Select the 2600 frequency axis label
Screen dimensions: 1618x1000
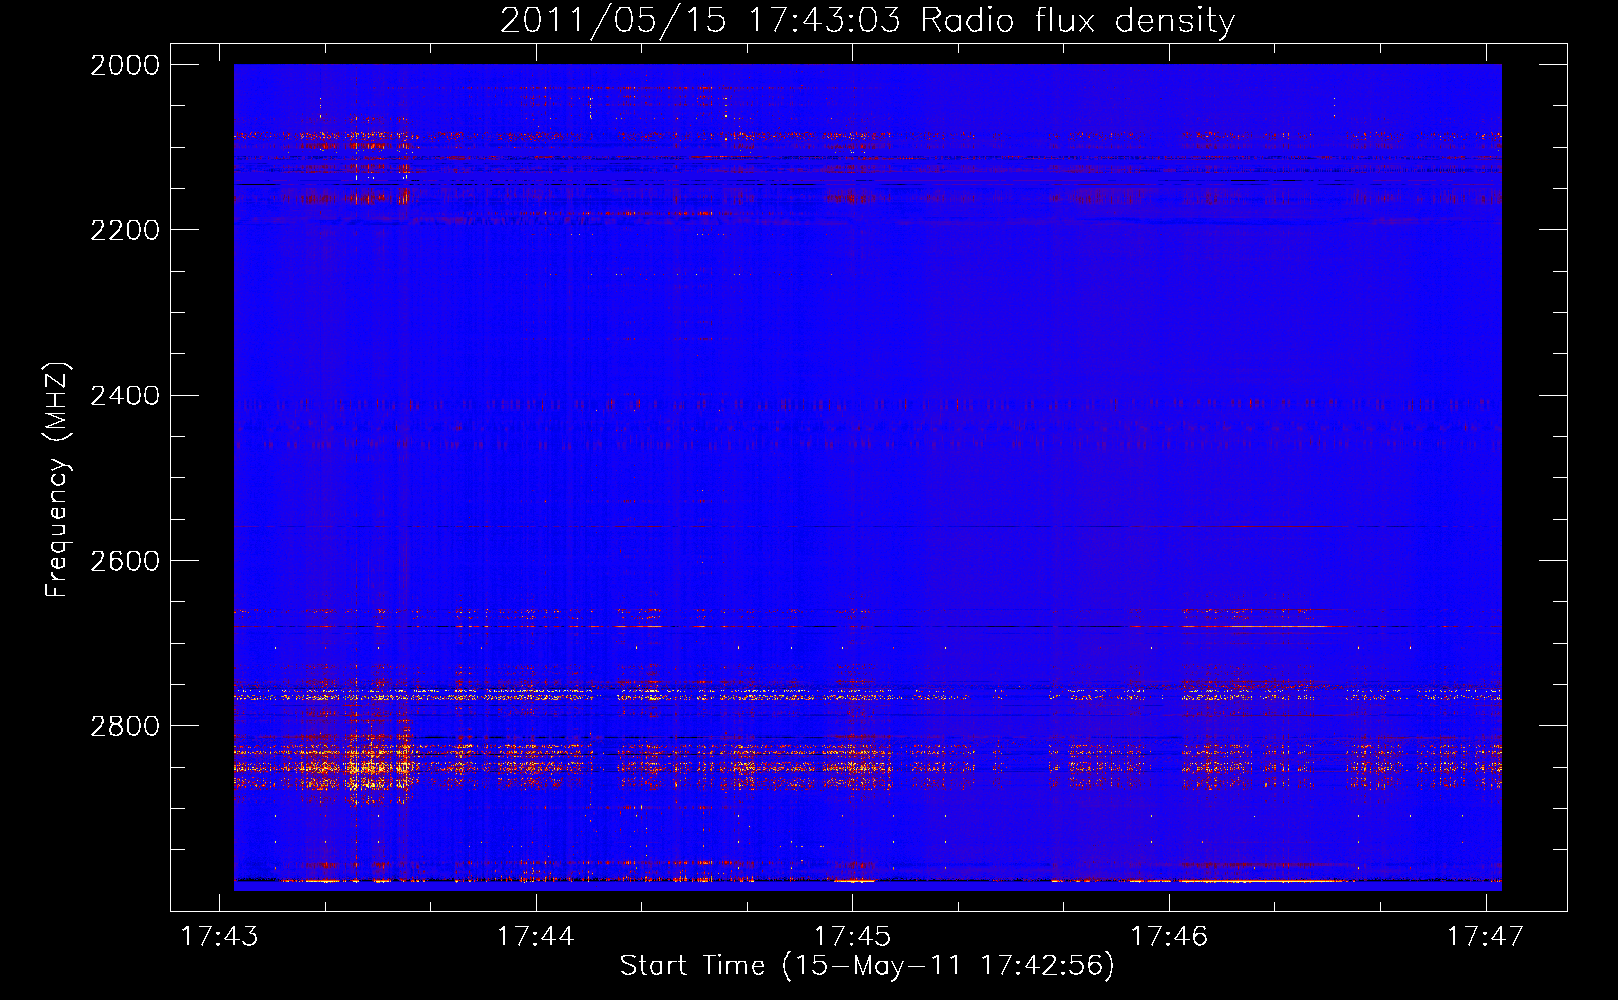[125, 561]
